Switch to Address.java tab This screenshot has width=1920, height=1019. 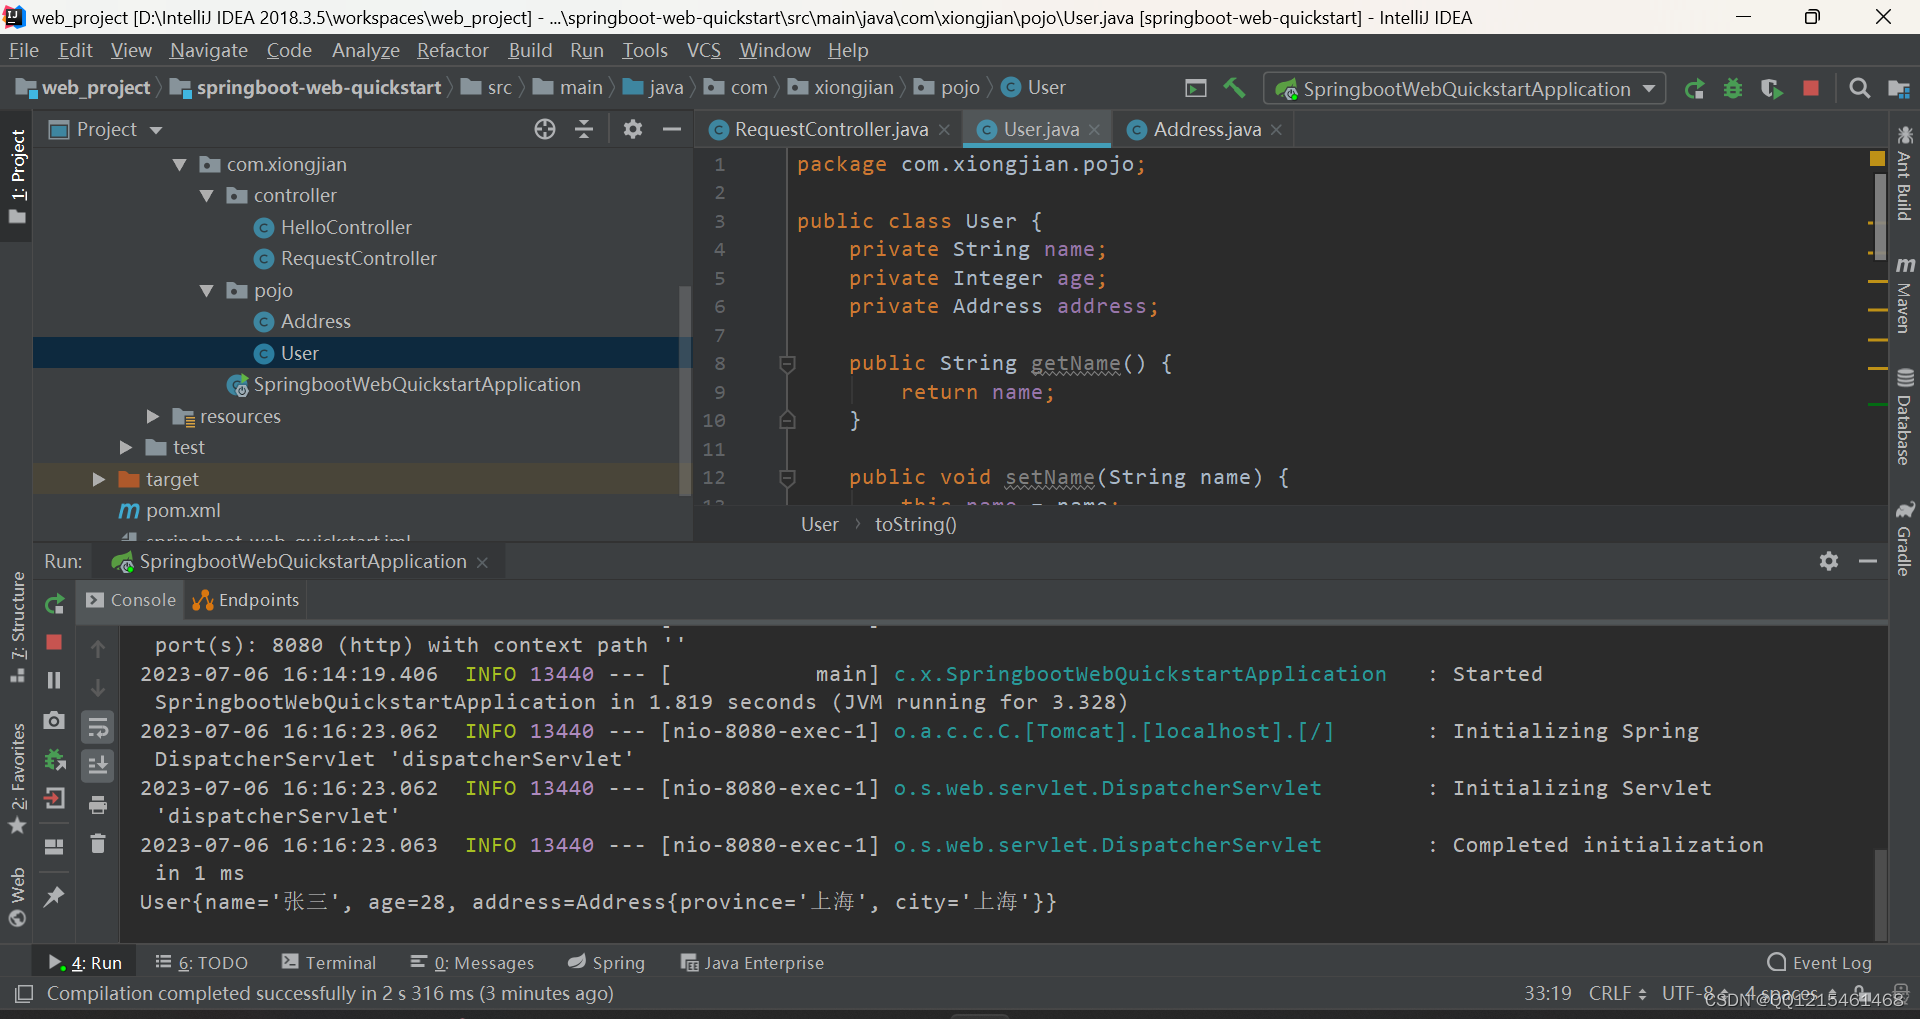(x=1206, y=129)
